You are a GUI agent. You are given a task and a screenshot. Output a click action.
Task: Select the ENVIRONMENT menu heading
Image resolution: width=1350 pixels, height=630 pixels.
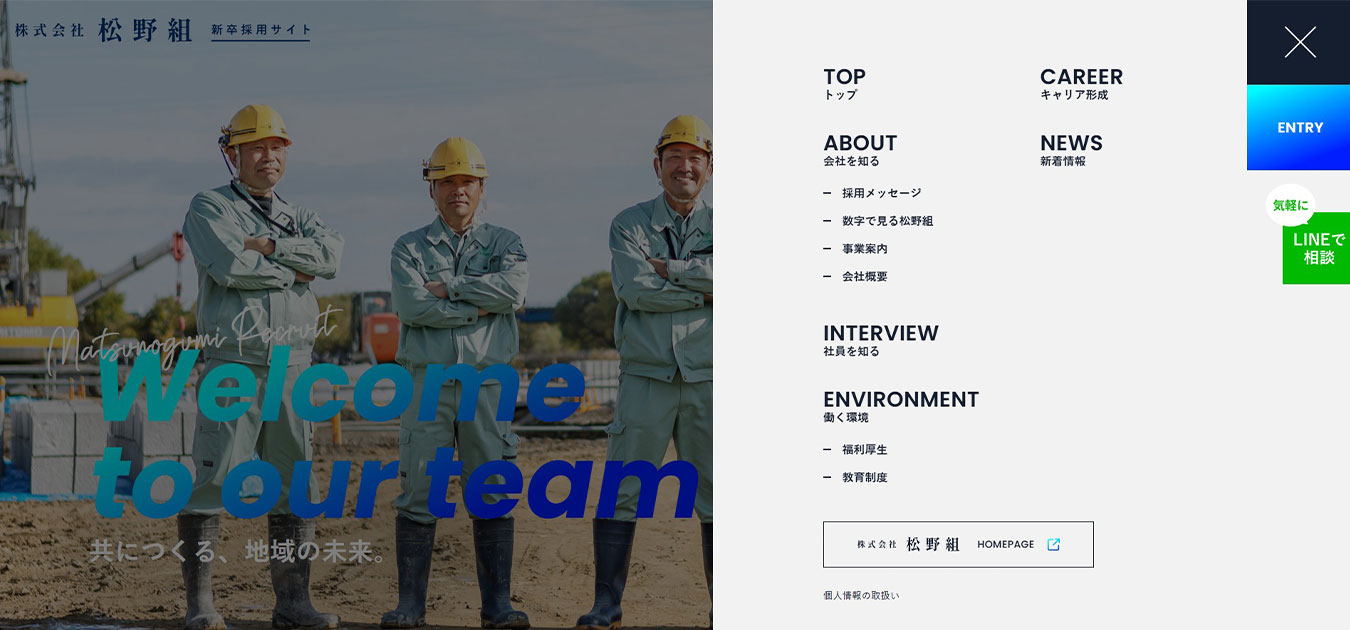[900, 405]
